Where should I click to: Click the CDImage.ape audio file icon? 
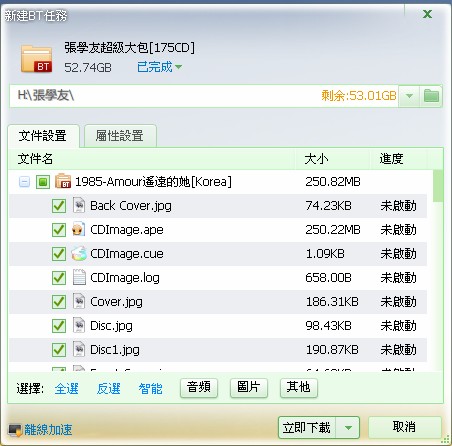pyautogui.click(x=79, y=230)
